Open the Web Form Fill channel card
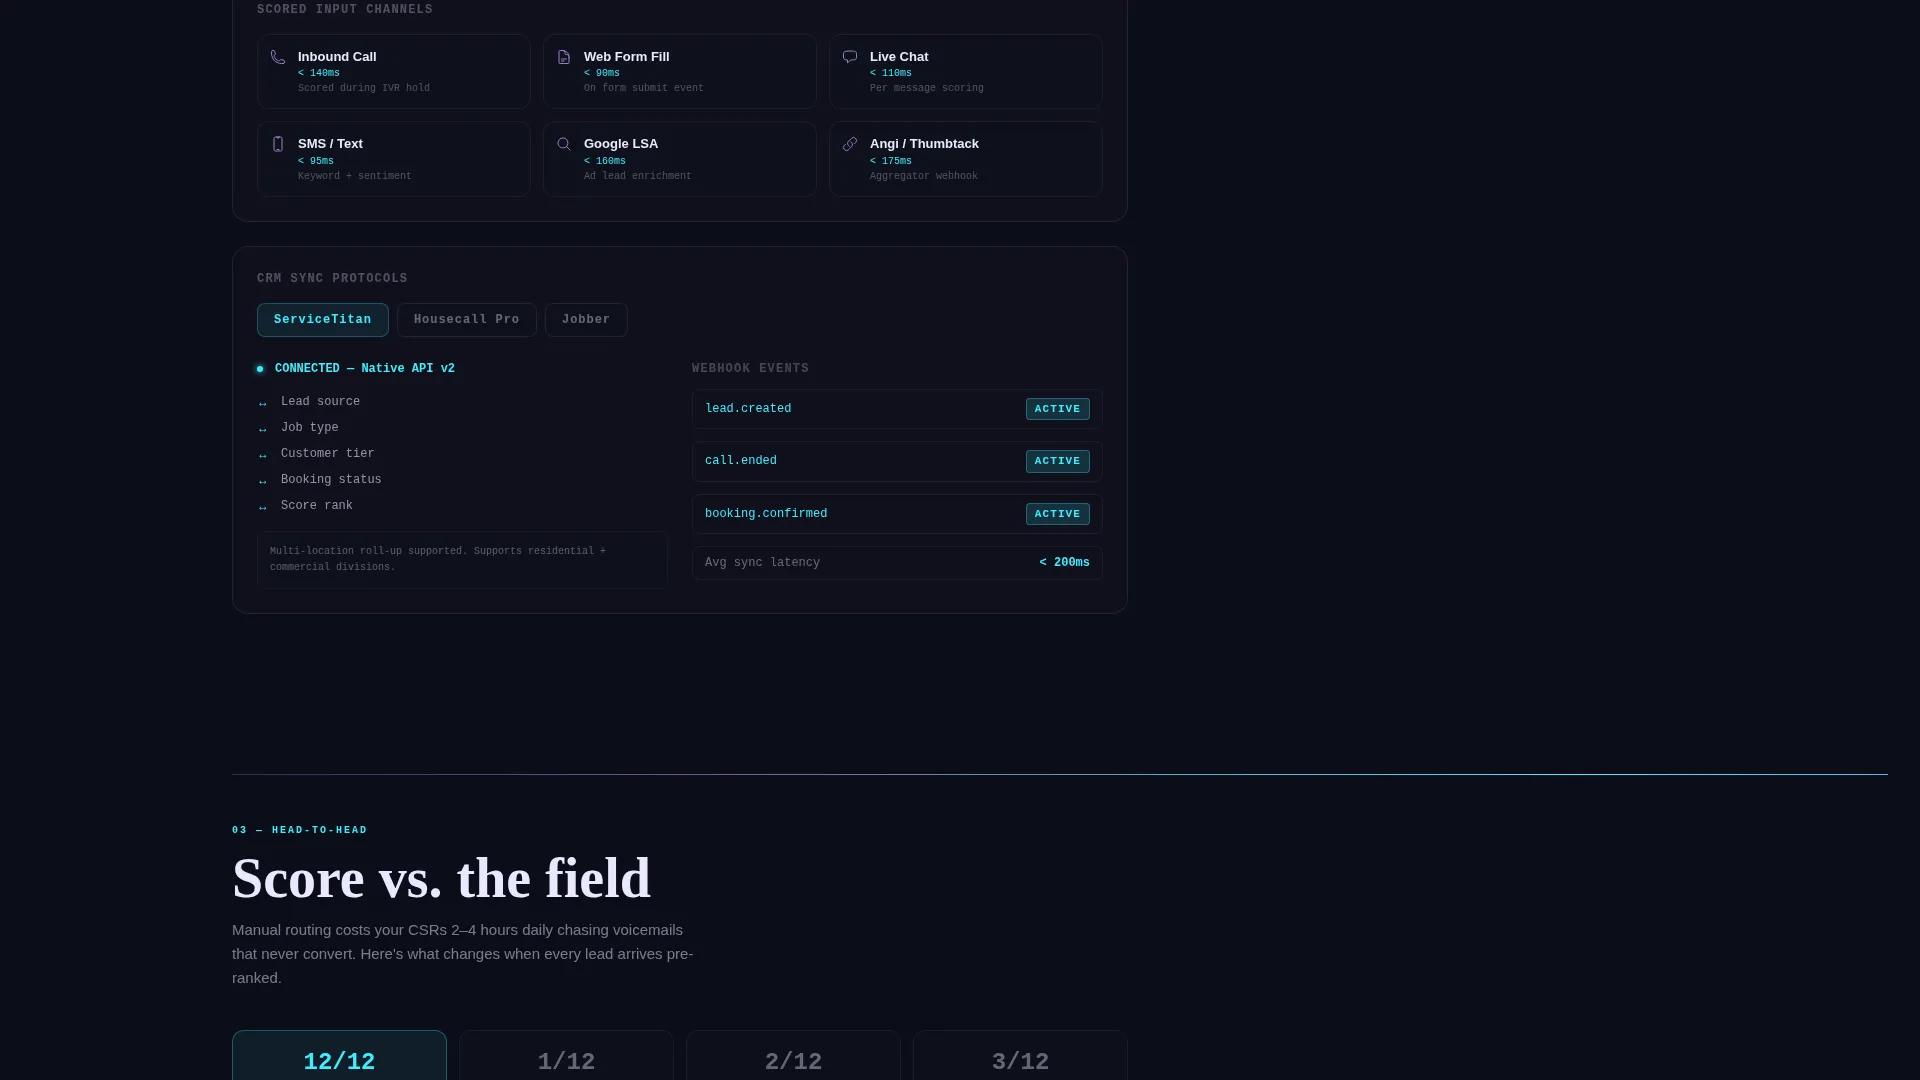Screen dimensions: 1920x1080 click(x=680, y=71)
